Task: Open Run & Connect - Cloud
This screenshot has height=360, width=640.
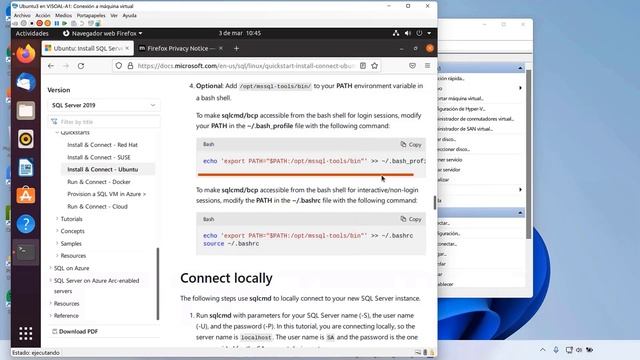Action: click(x=98, y=207)
